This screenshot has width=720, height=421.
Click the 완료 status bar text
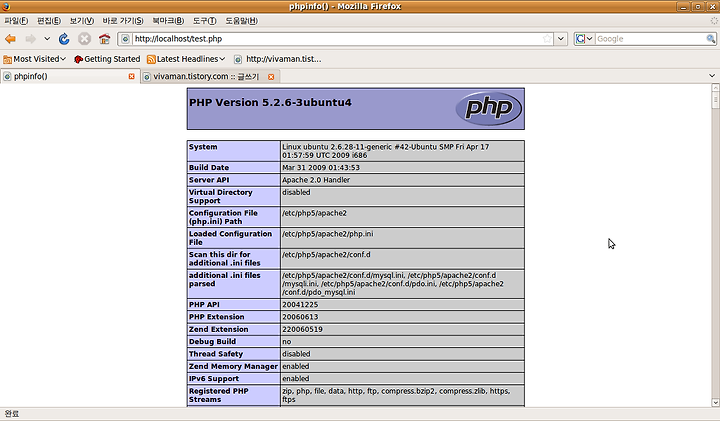(x=11, y=414)
